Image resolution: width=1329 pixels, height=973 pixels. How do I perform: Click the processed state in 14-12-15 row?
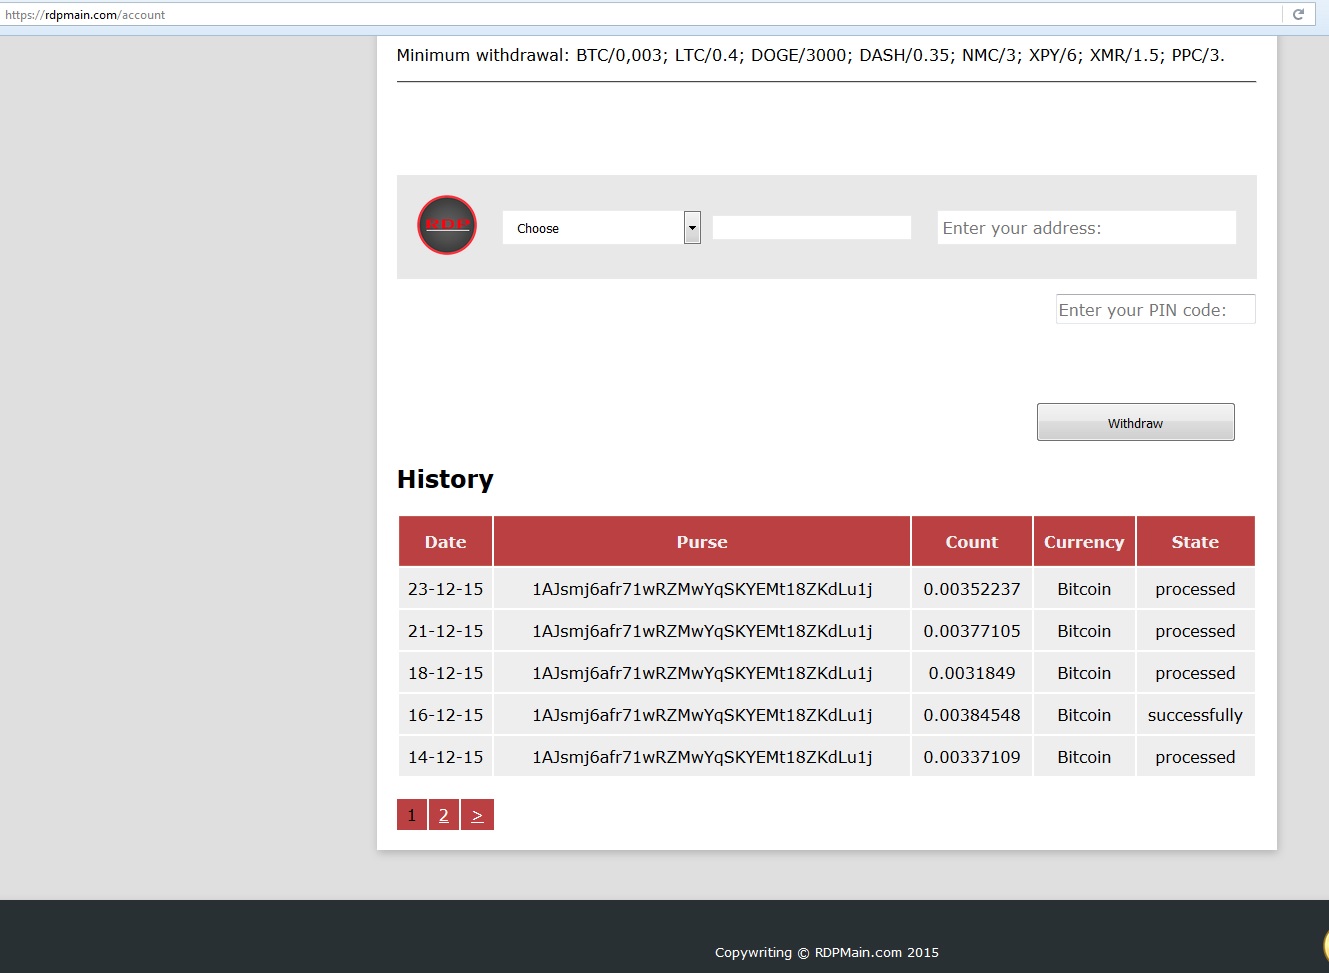click(1195, 757)
